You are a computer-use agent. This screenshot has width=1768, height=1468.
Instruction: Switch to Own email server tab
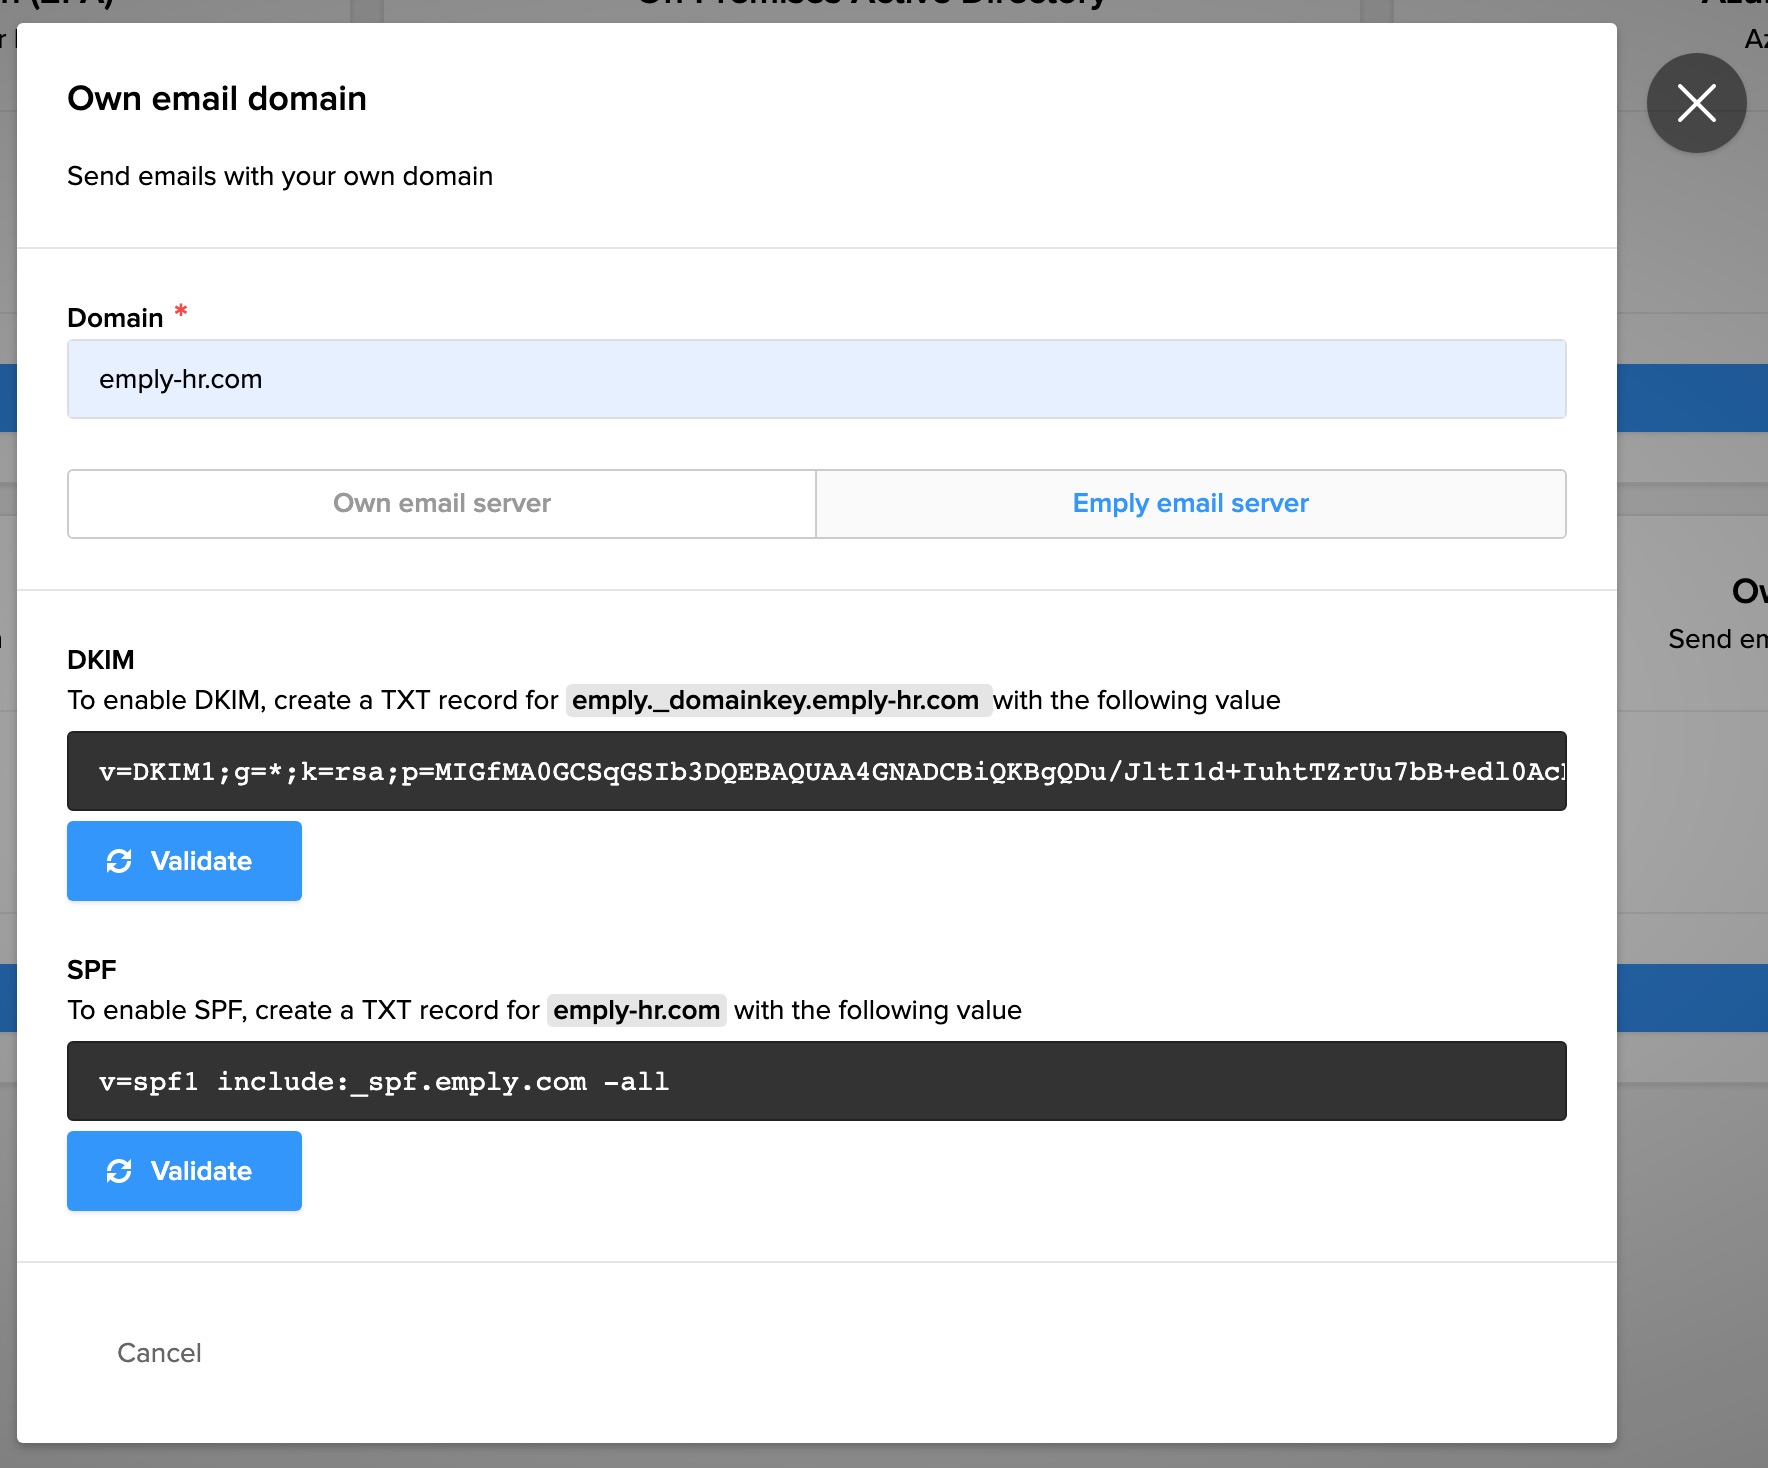click(x=442, y=504)
